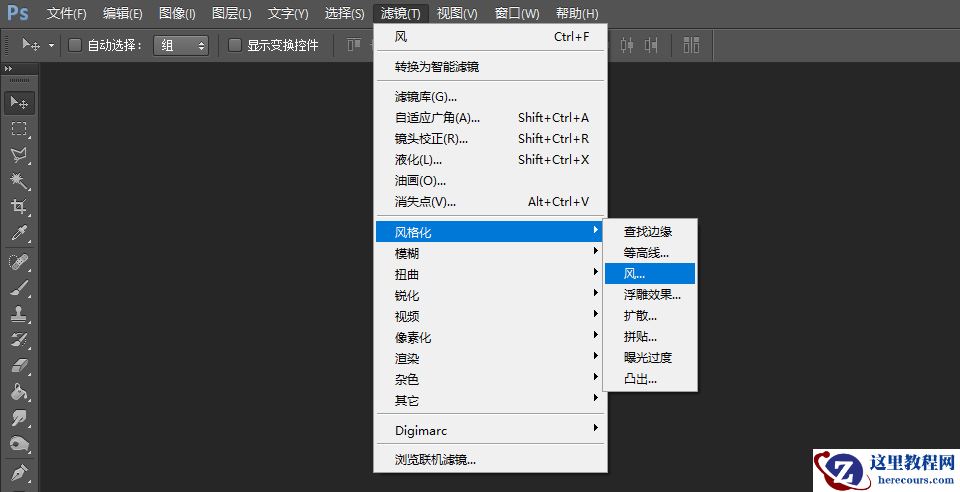This screenshot has height=492, width=960.
Task: Choose 转换为智能滤镜
Action: (x=491, y=67)
